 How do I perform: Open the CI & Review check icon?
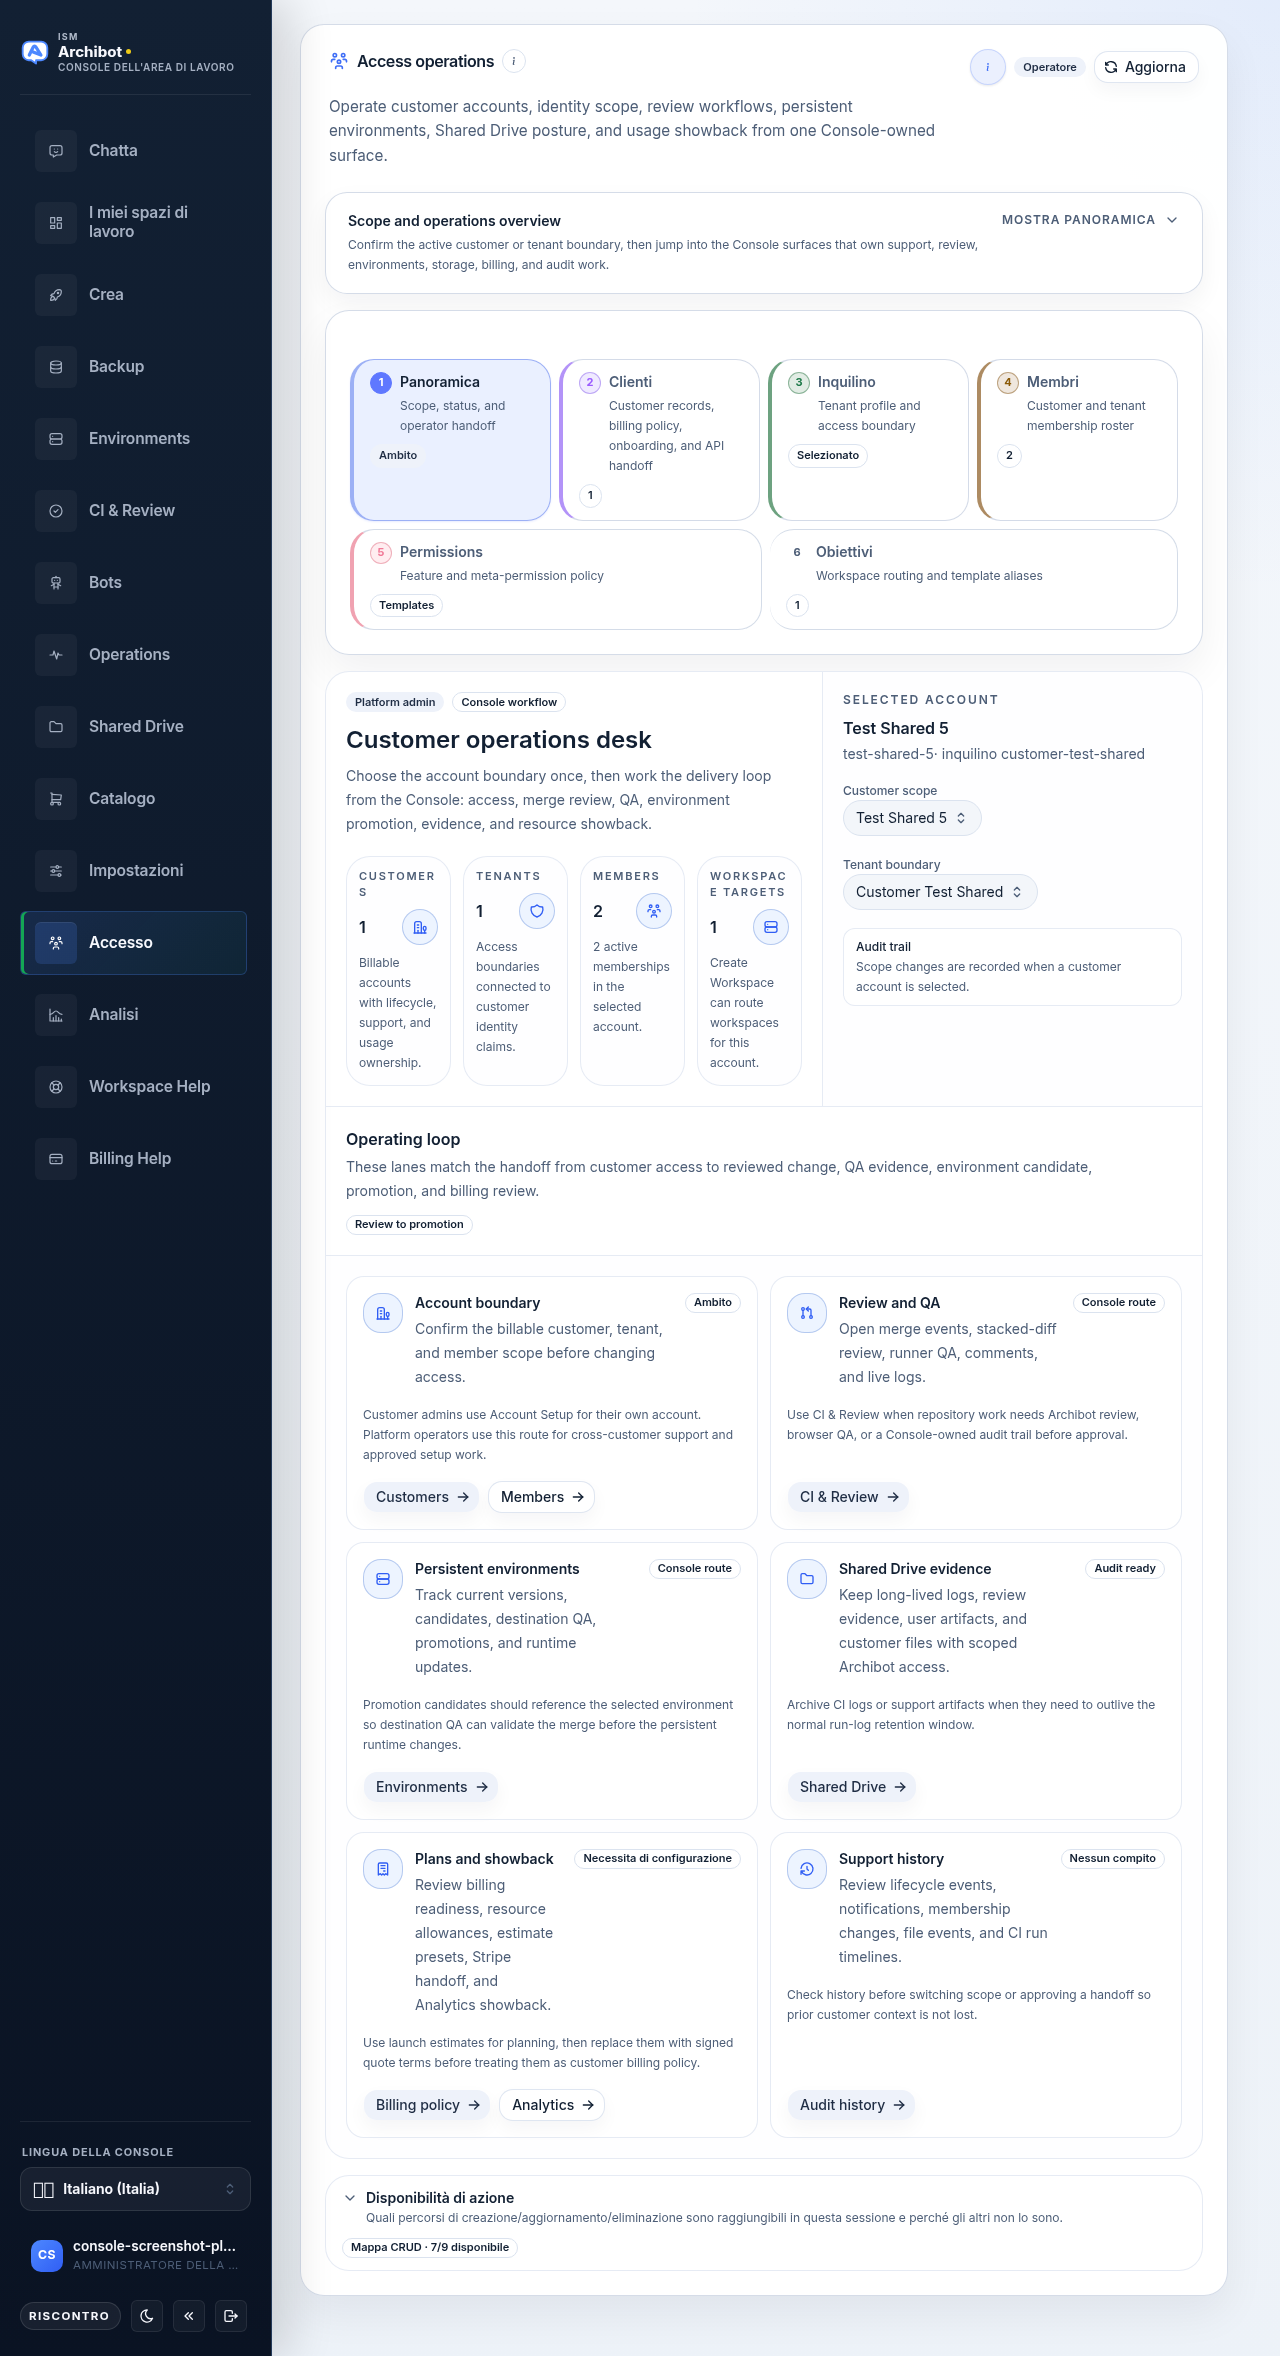click(x=56, y=511)
